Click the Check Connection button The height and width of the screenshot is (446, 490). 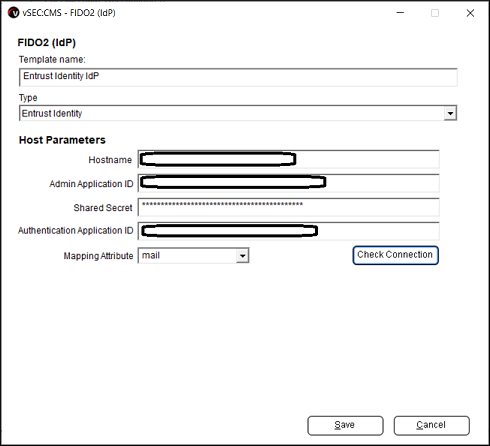[x=395, y=255]
